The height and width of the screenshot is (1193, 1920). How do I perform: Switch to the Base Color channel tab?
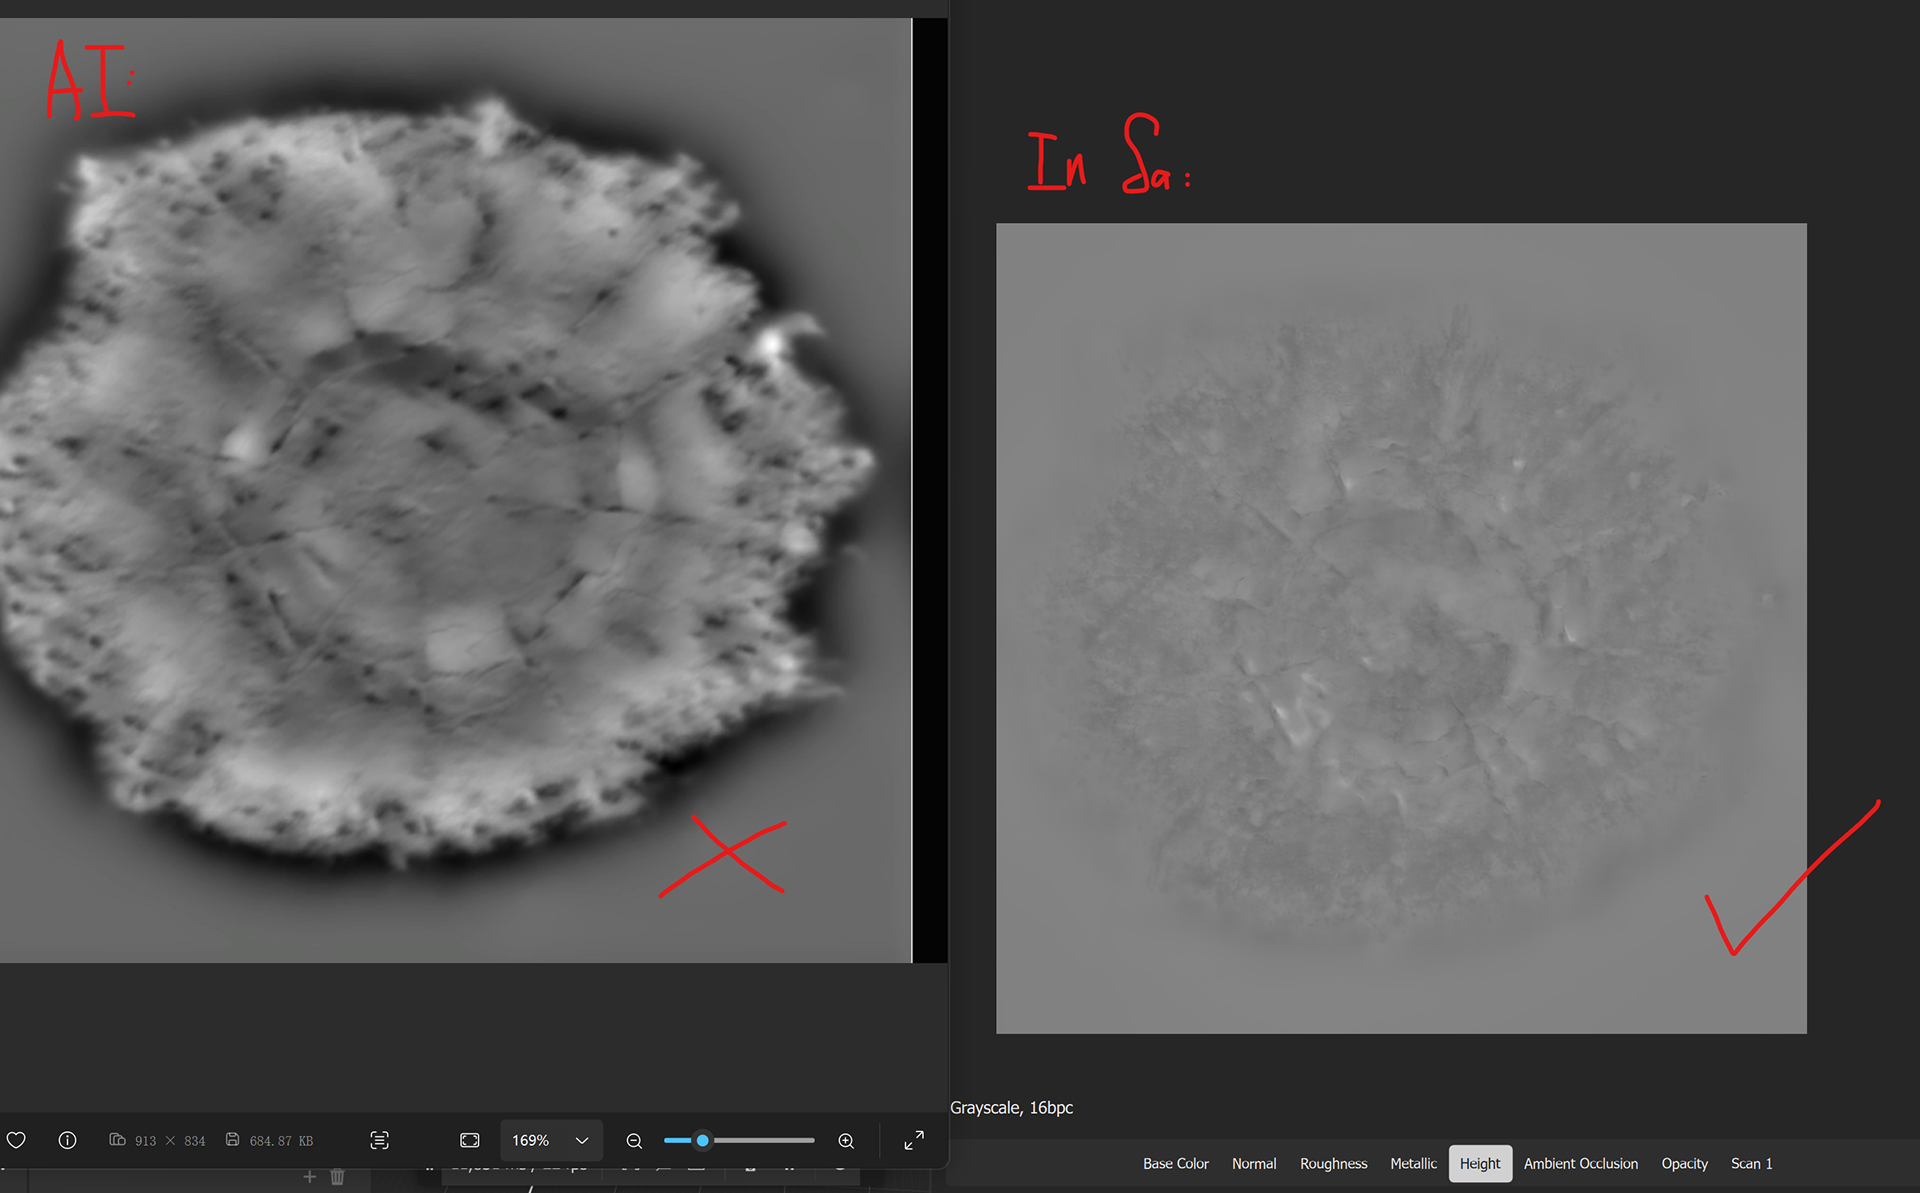tap(1175, 1163)
